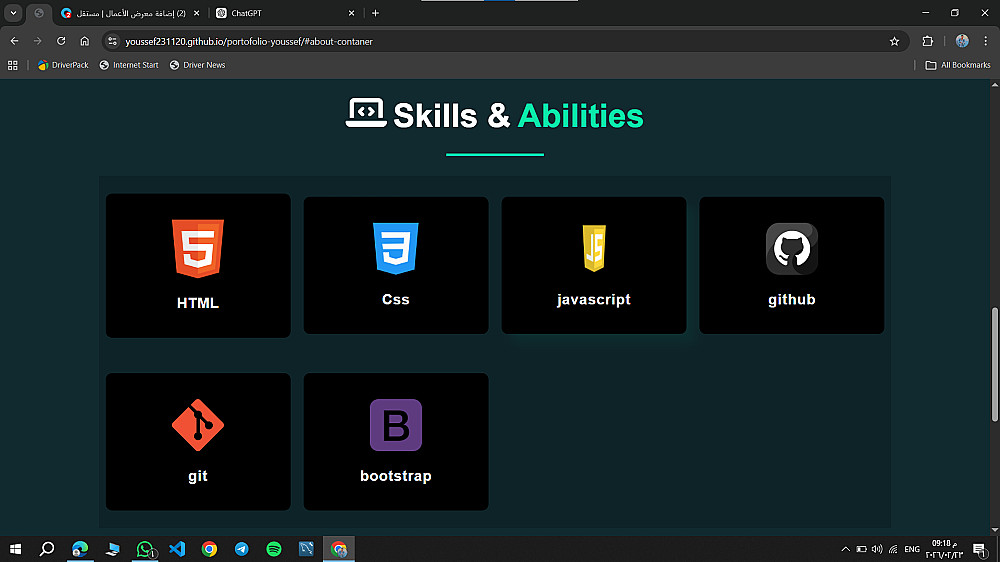The height and width of the screenshot is (562, 1000).
Task: Open the taskbar clock and date
Action: (945, 549)
